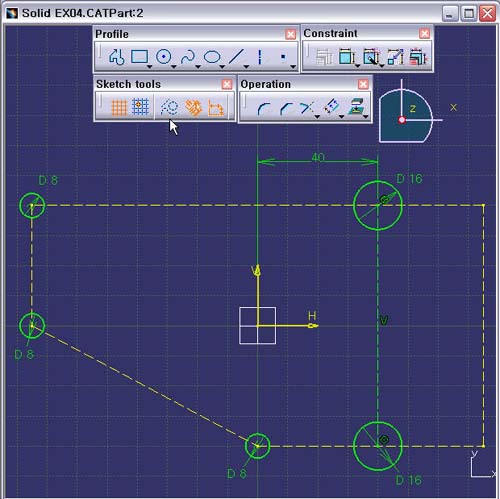Select the Profile polyline tool

tap(116, 57)
